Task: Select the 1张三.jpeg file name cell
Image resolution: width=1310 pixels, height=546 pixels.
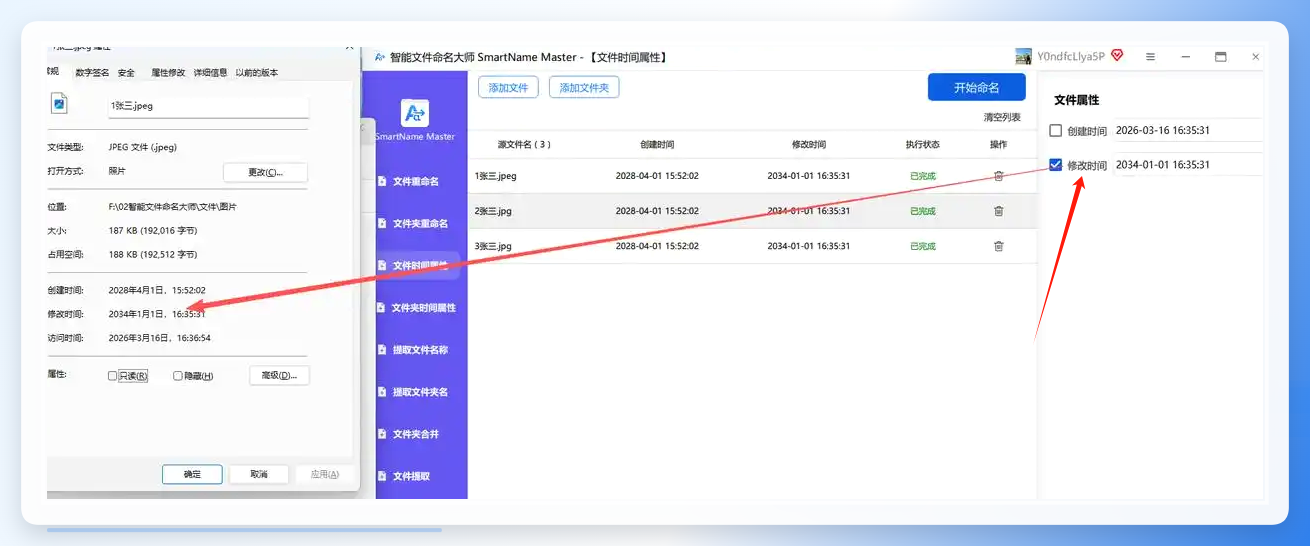Action: tap(496, 176)
